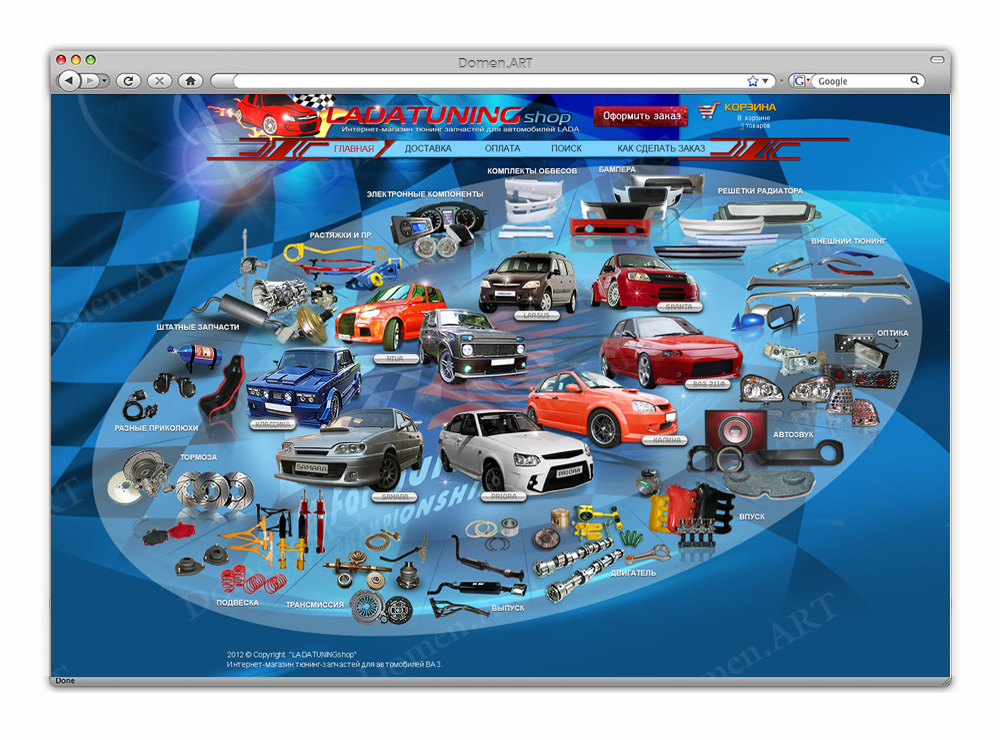
Task: Select the red GRANTA car model
Action: click(645, 281)
